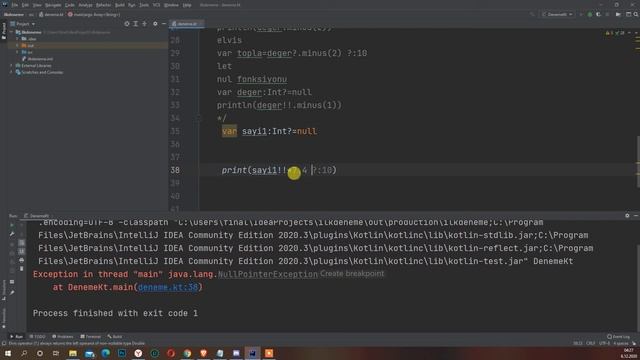Click the warnings inspection indicator
The height and width of the screenshot is (360, 640).
[614, 33]
